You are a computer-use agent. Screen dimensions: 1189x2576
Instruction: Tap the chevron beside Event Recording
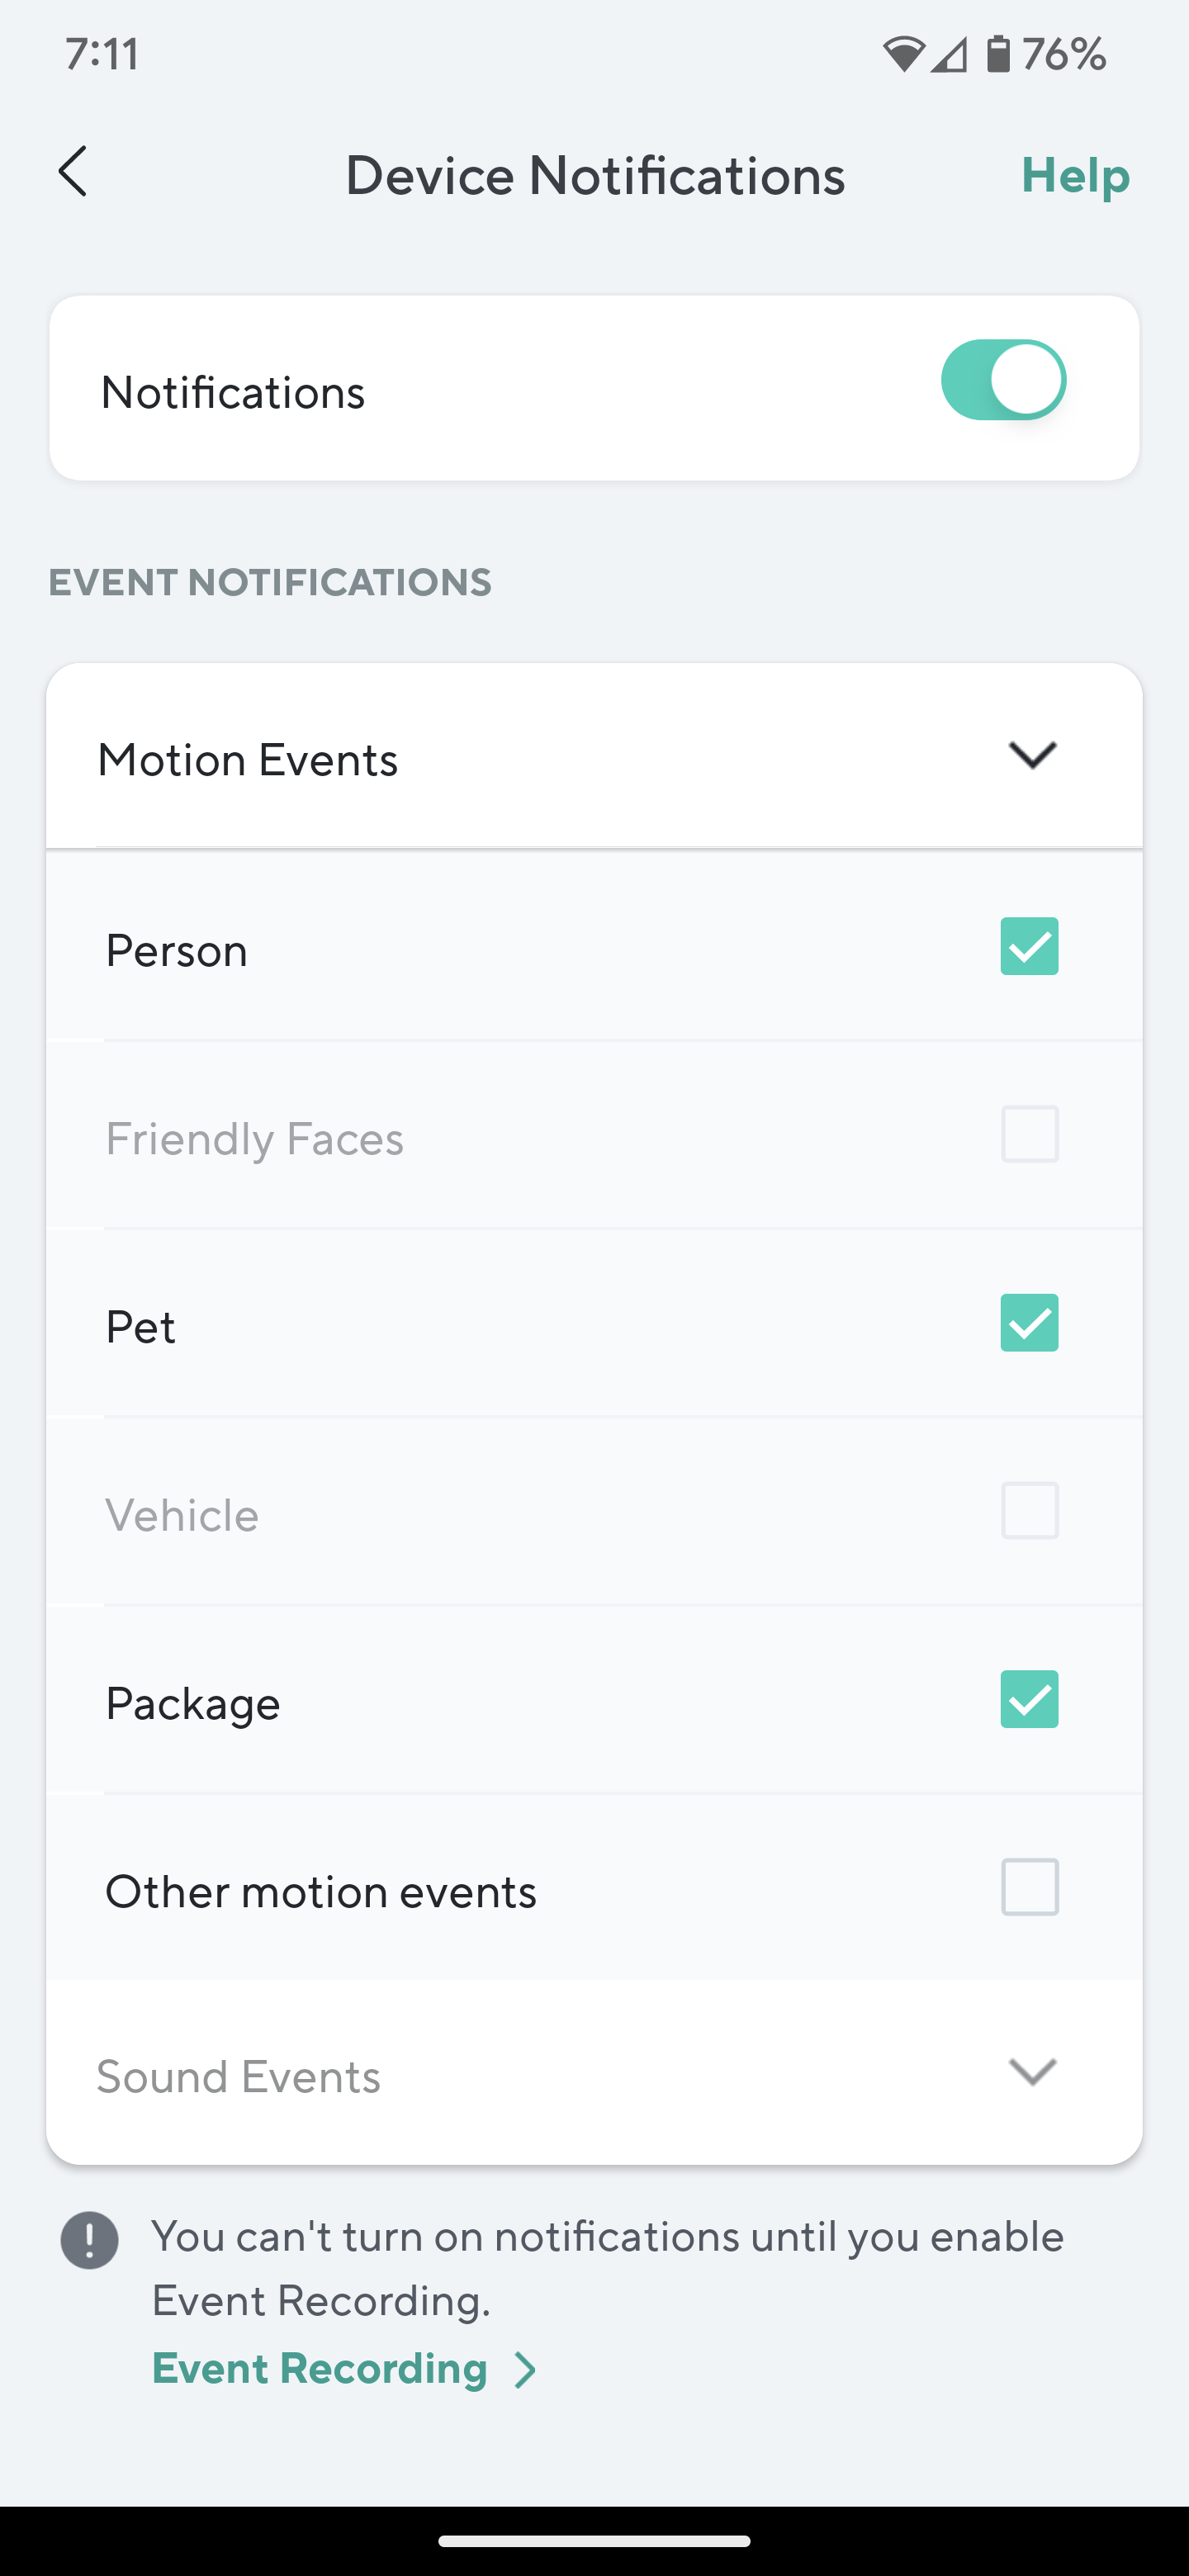pos(525,2370)
